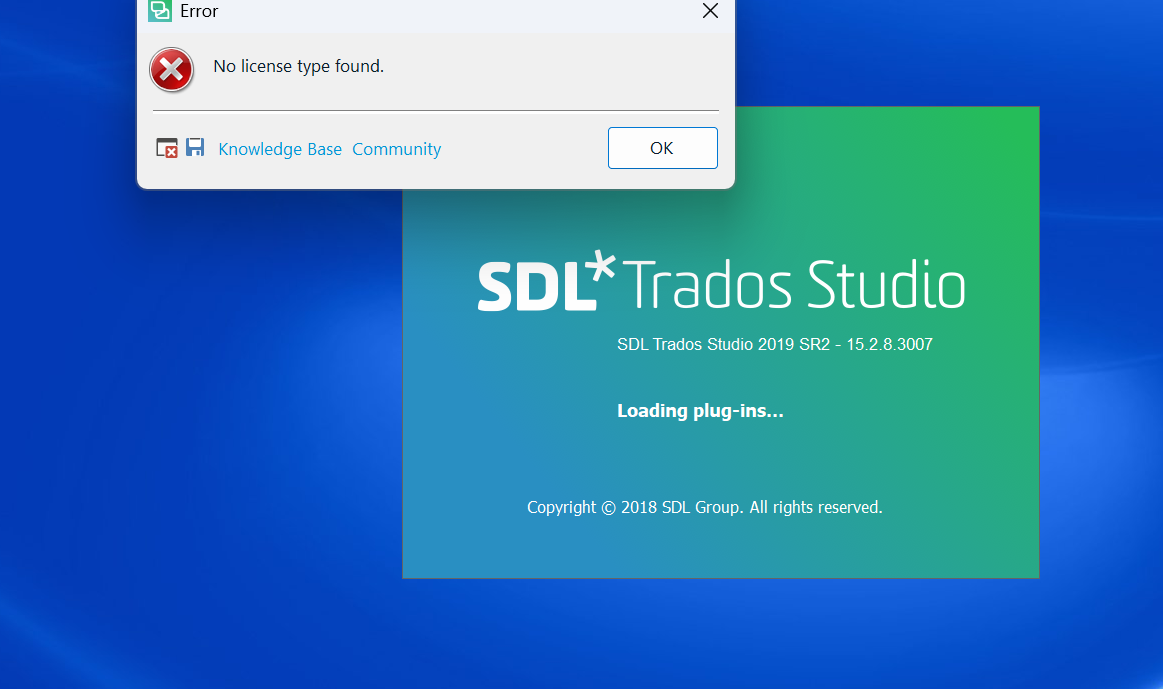
Task: Click the Trados Studio splash screen
Action: pyautogui.click(x=720, y=450)
